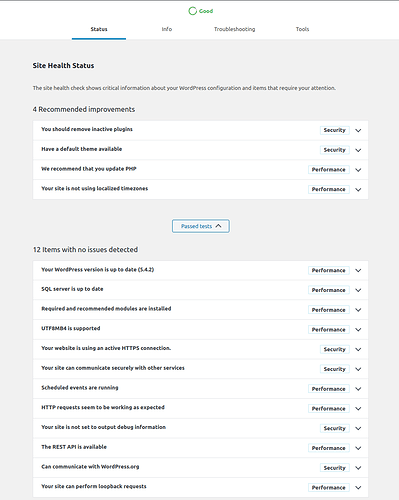Click 'not set to output debug information' title
Screen dimensions: 399x500
103,427
